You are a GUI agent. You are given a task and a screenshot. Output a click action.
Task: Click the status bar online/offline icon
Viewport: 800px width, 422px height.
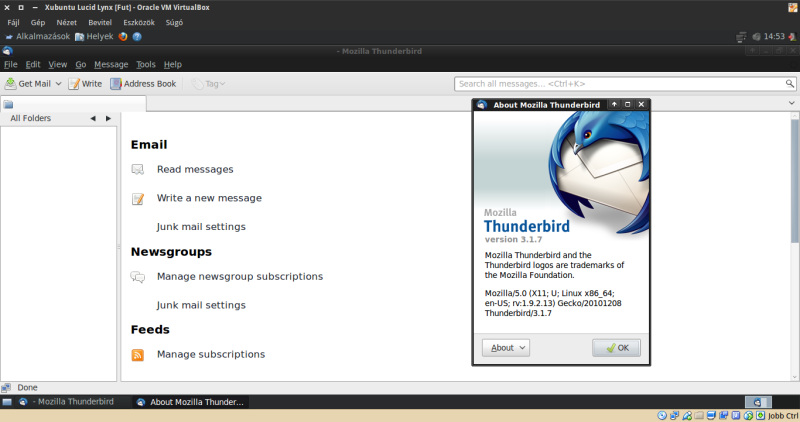(x=6, y=388)
